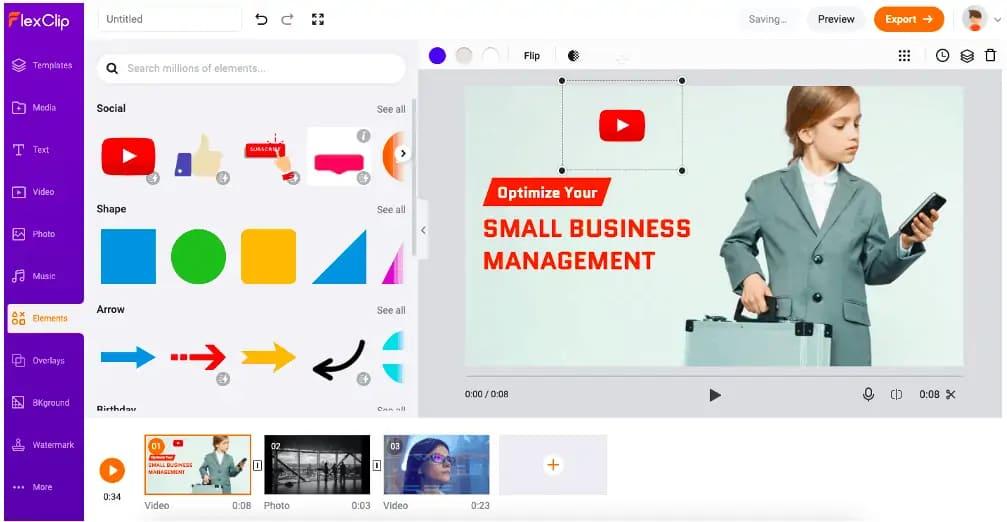Screen dimensions: 1007x522
Task: Add a new storyboard scene
Action: click(x=553, y=465)
